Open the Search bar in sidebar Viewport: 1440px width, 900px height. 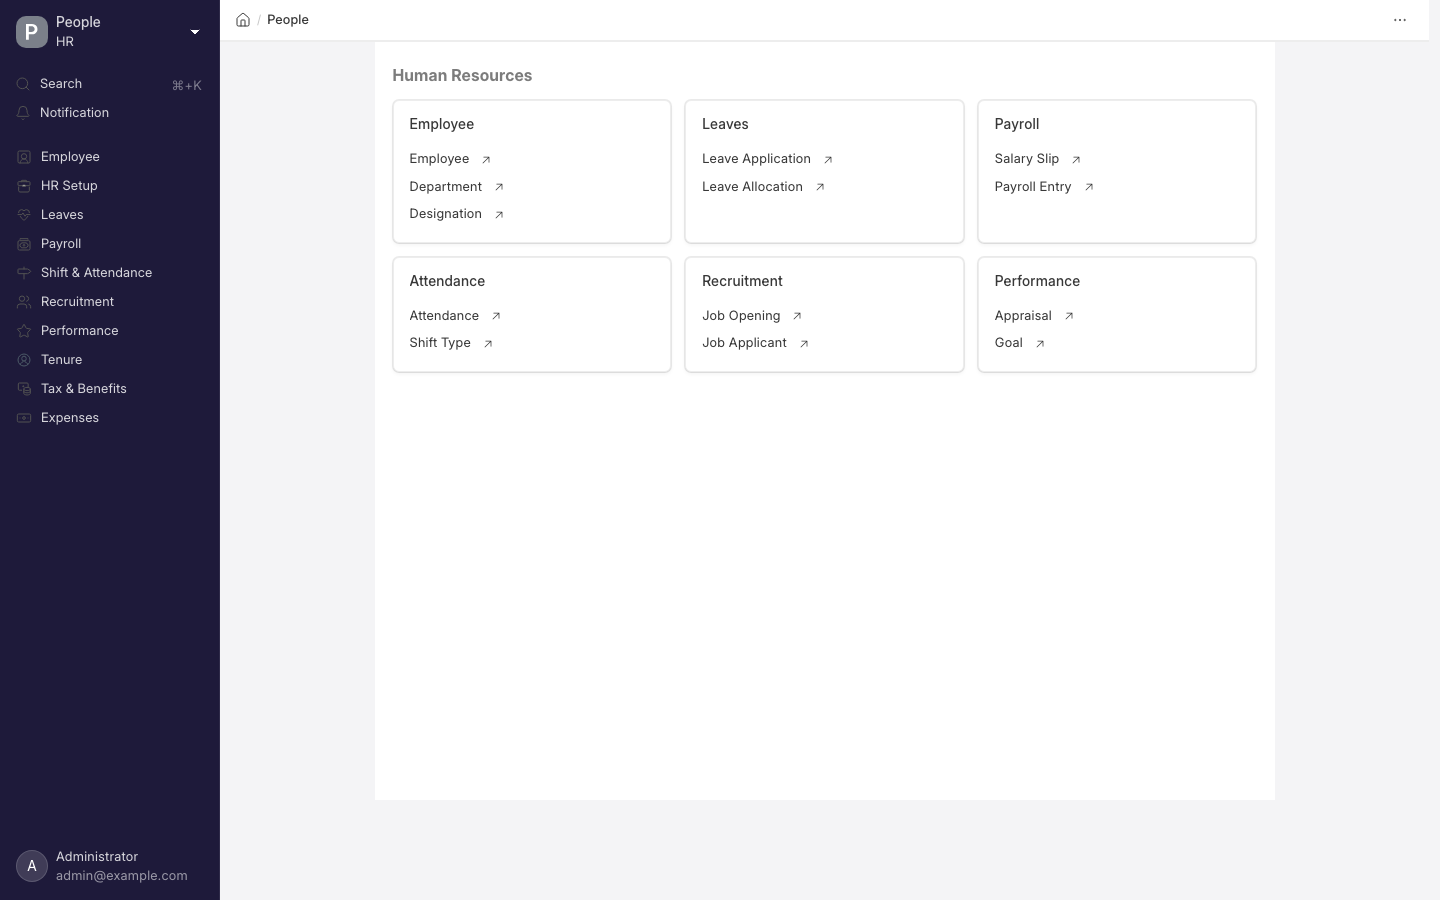109,84
